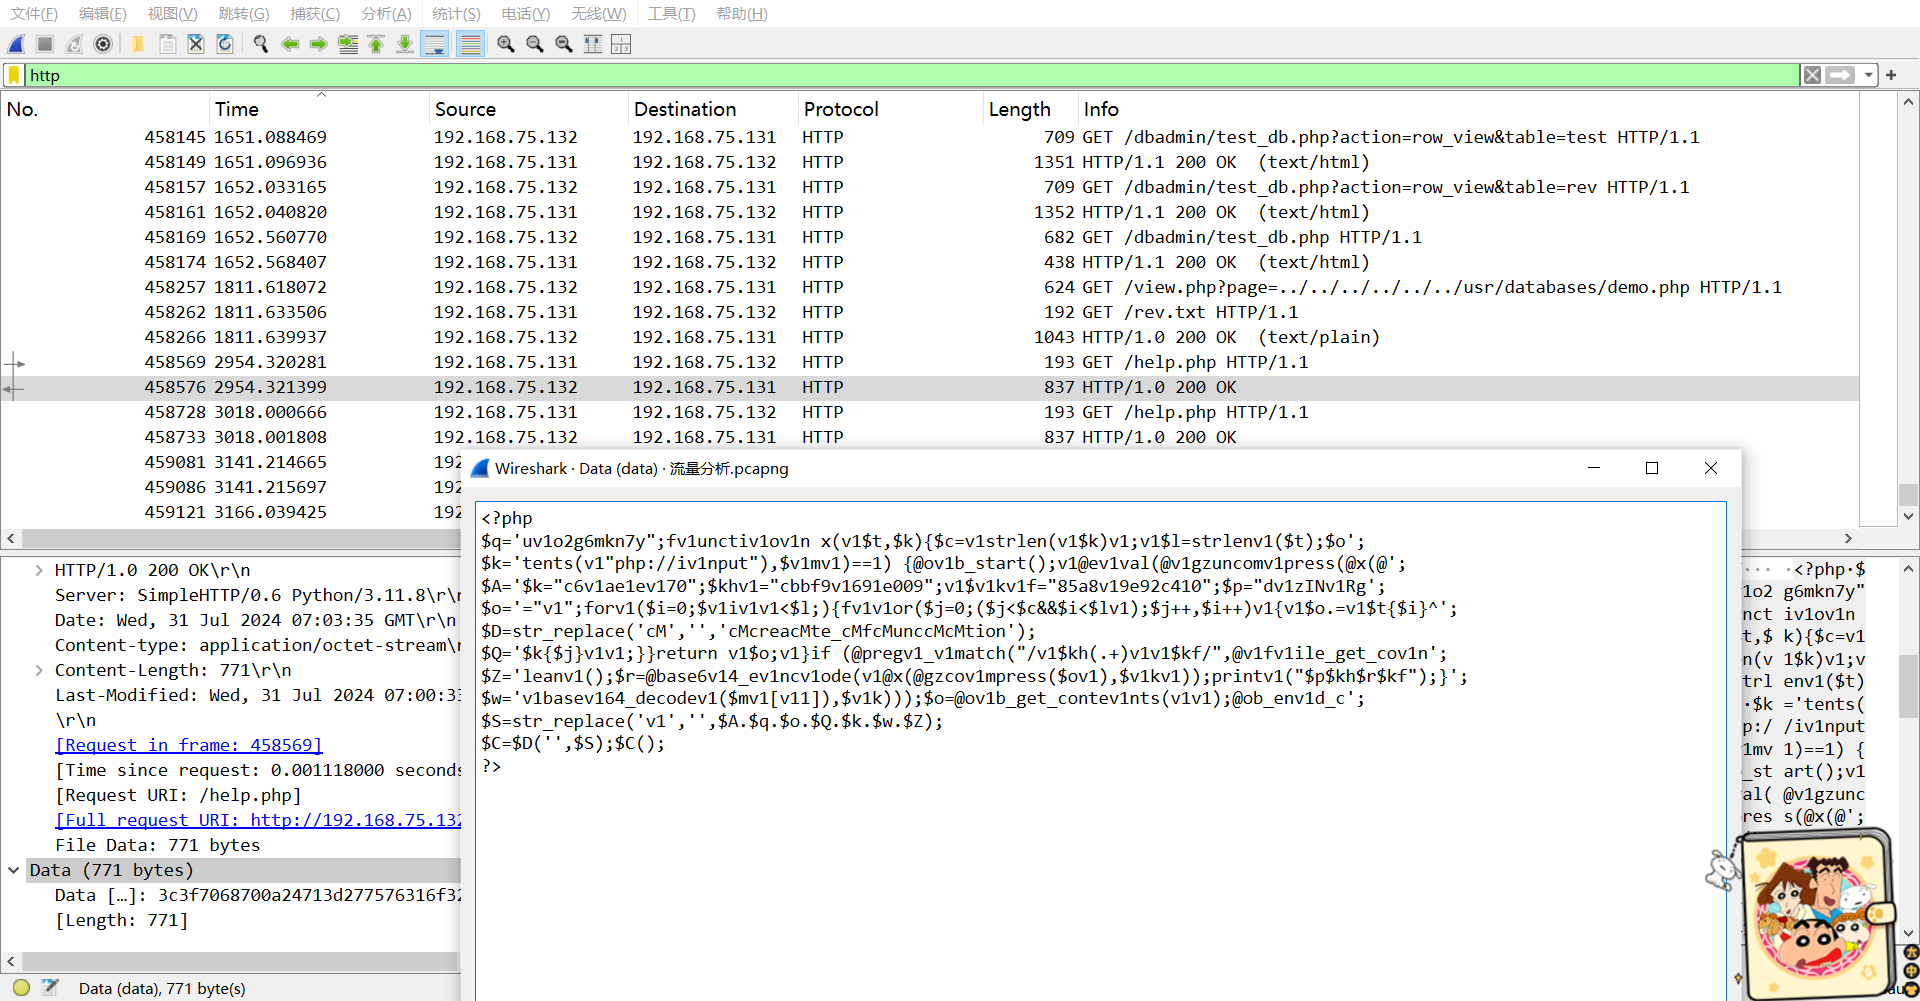The width and height of the screenshot is (1920, 1001).
Task: Zoom in the main window text
Action: (506, 44)
